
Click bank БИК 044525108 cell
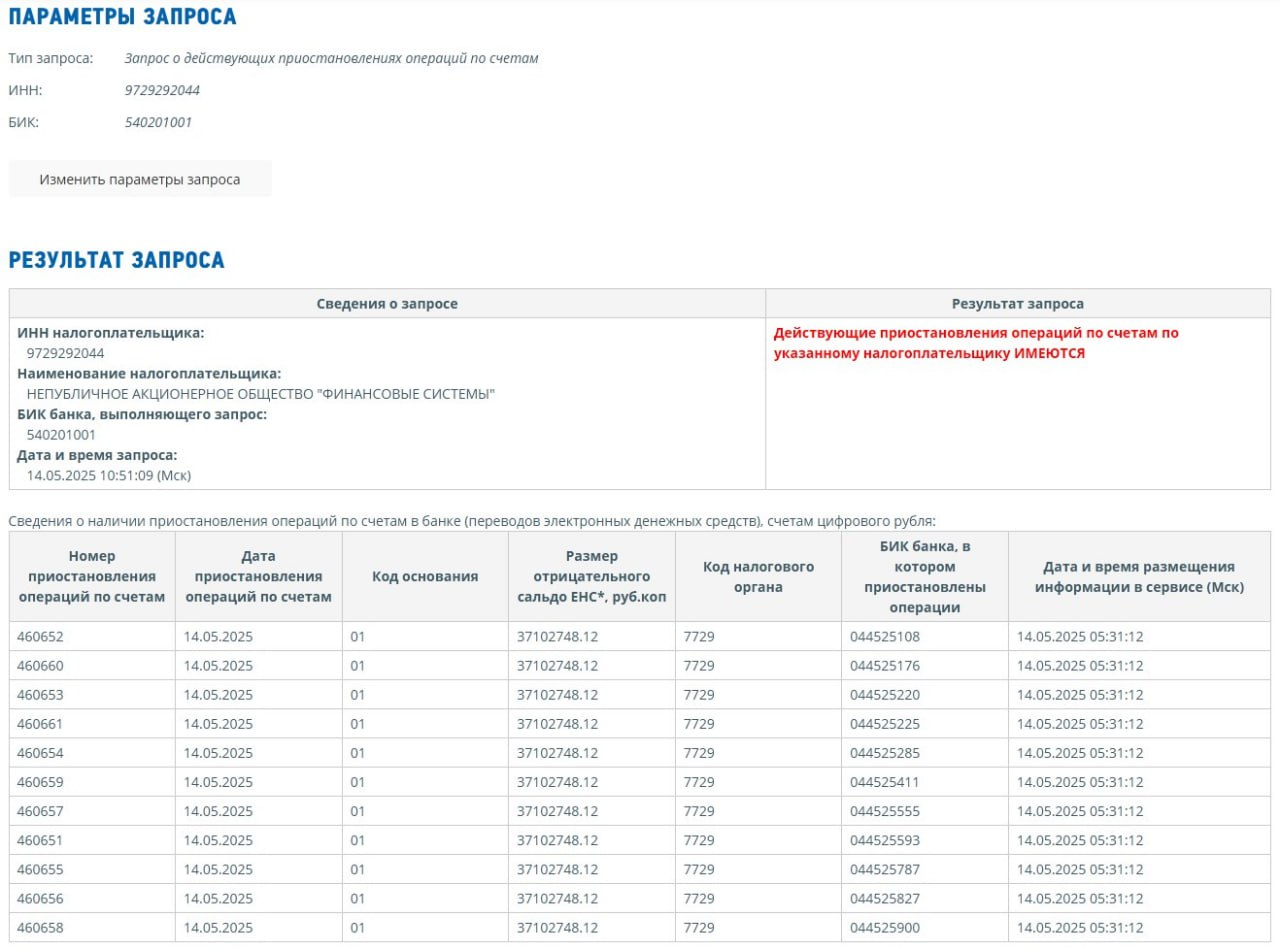pos(925,636)
